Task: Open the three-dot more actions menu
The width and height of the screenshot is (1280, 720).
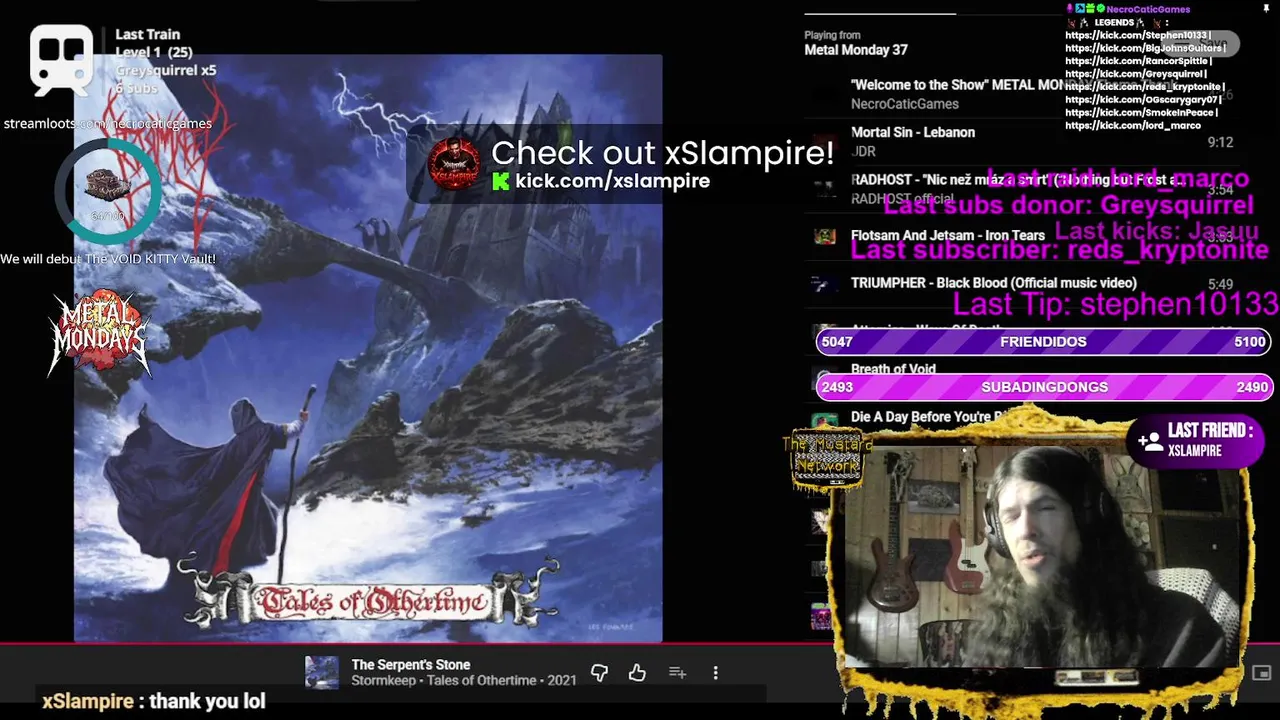Action: click(x=715, y=673)
